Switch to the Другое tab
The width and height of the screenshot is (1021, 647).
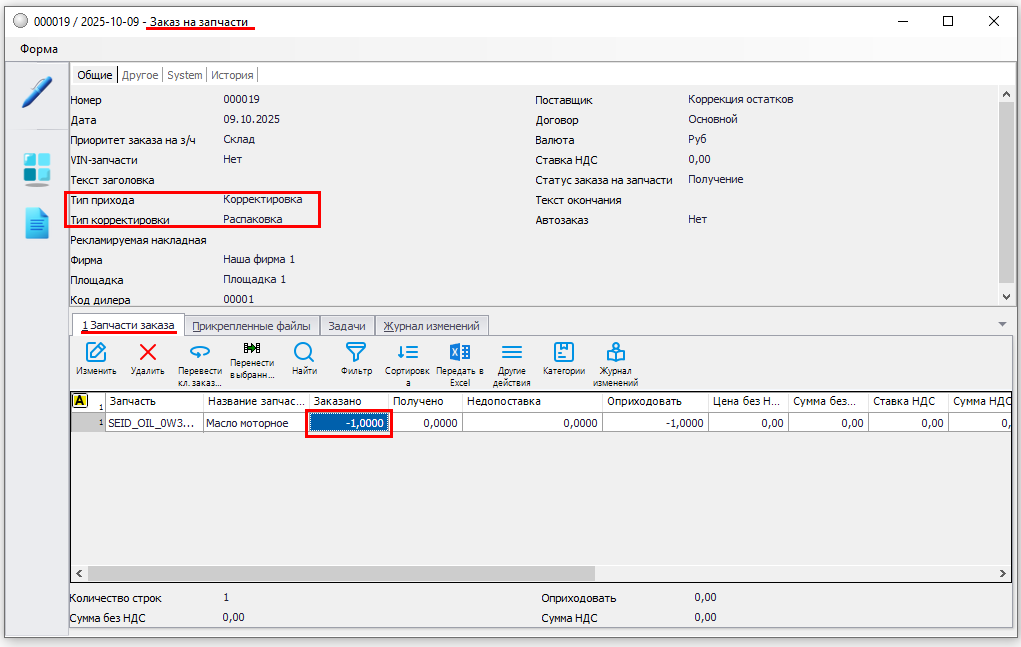point(140,75)
